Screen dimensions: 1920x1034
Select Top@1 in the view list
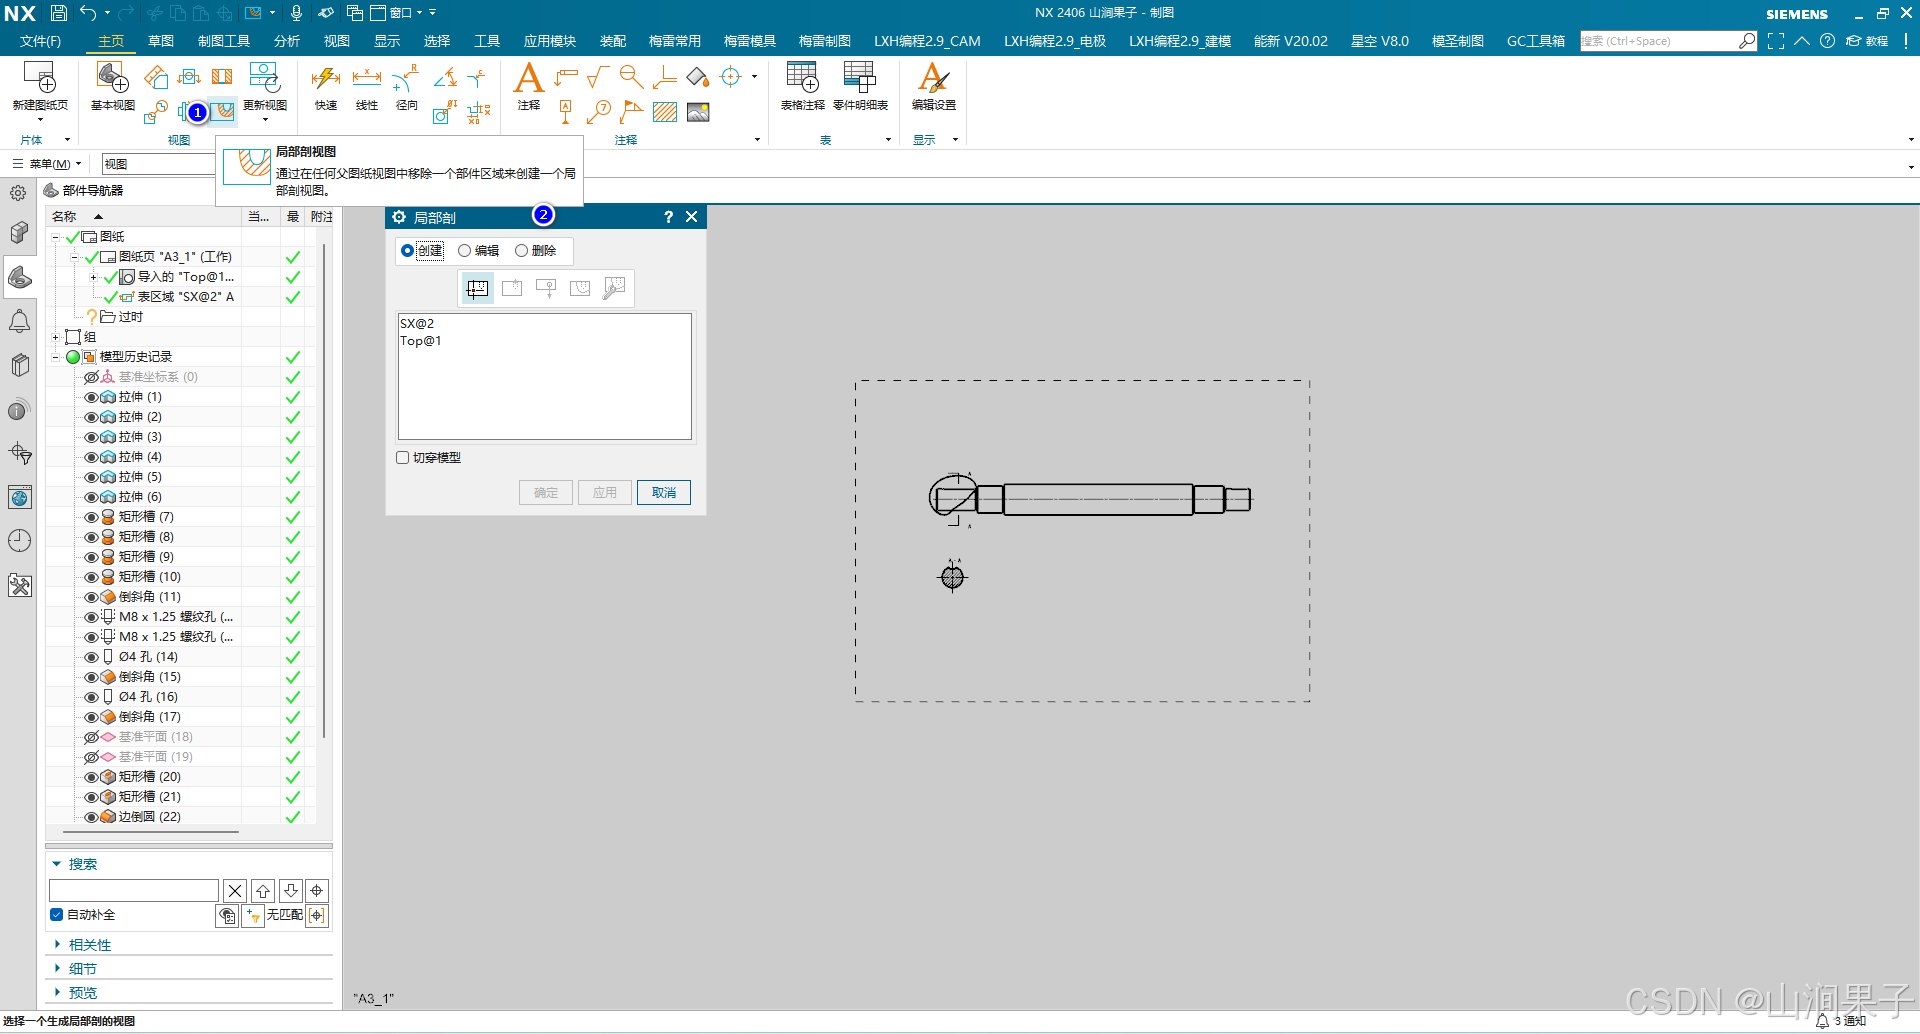coord(421,341)
